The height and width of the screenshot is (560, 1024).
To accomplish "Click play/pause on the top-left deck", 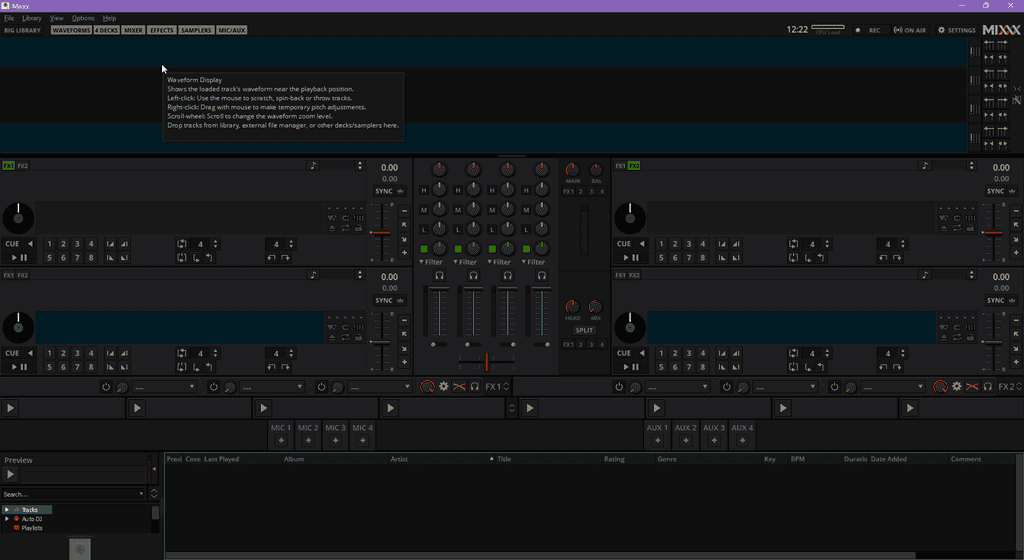I will (19, 258).
